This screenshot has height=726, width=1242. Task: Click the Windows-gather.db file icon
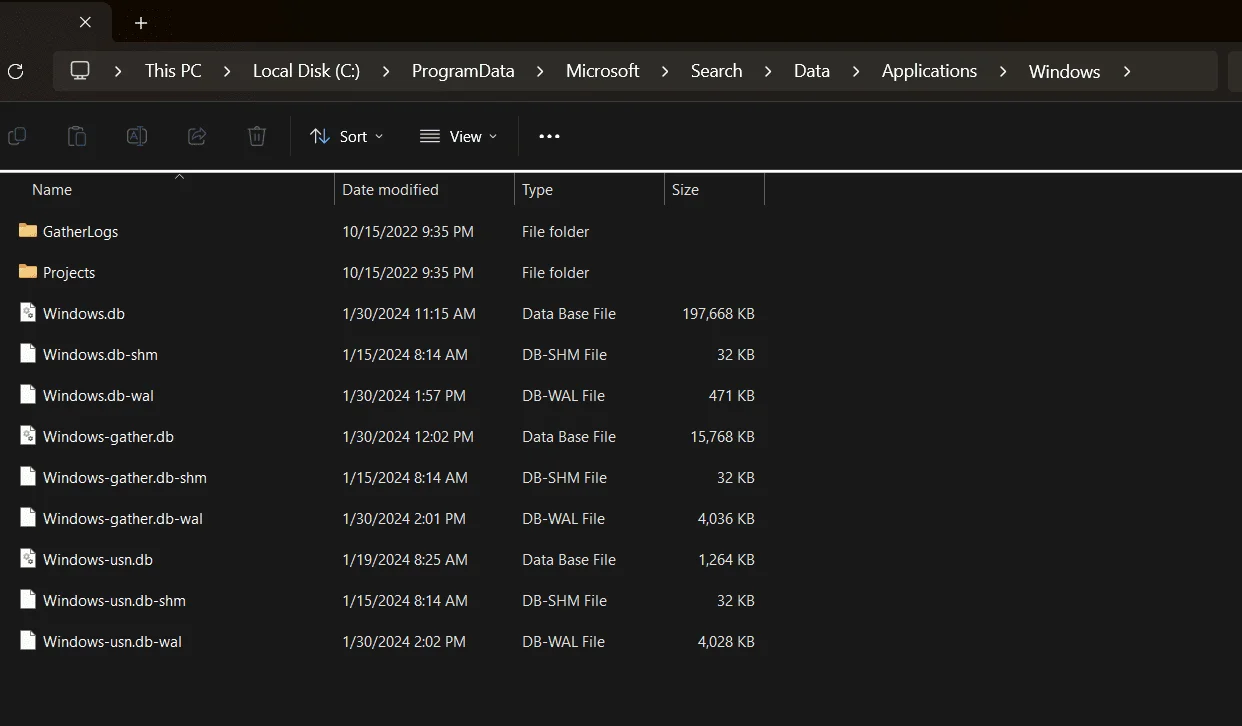click(28, 435)
